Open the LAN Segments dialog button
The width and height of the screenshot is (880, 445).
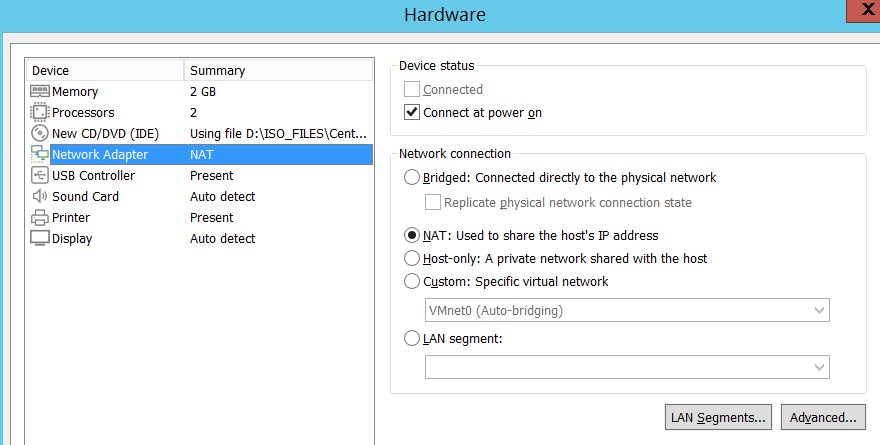click(x=719, y=417)
